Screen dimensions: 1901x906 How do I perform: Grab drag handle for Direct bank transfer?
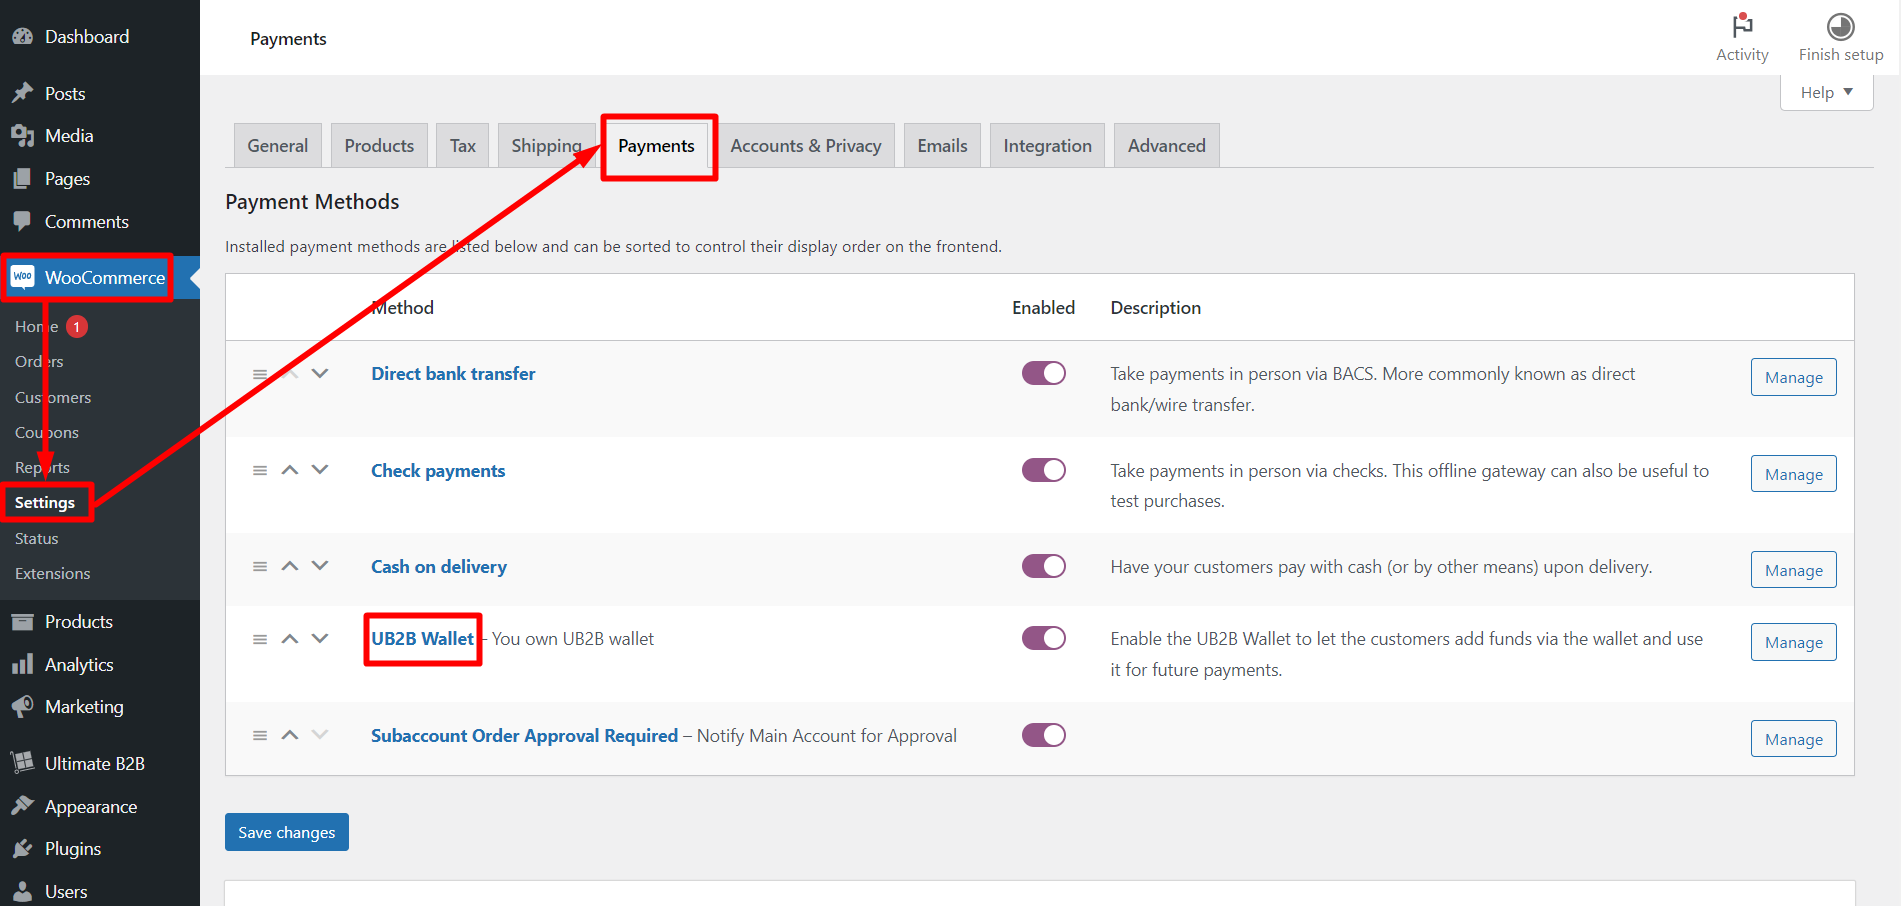click(260, 374)
